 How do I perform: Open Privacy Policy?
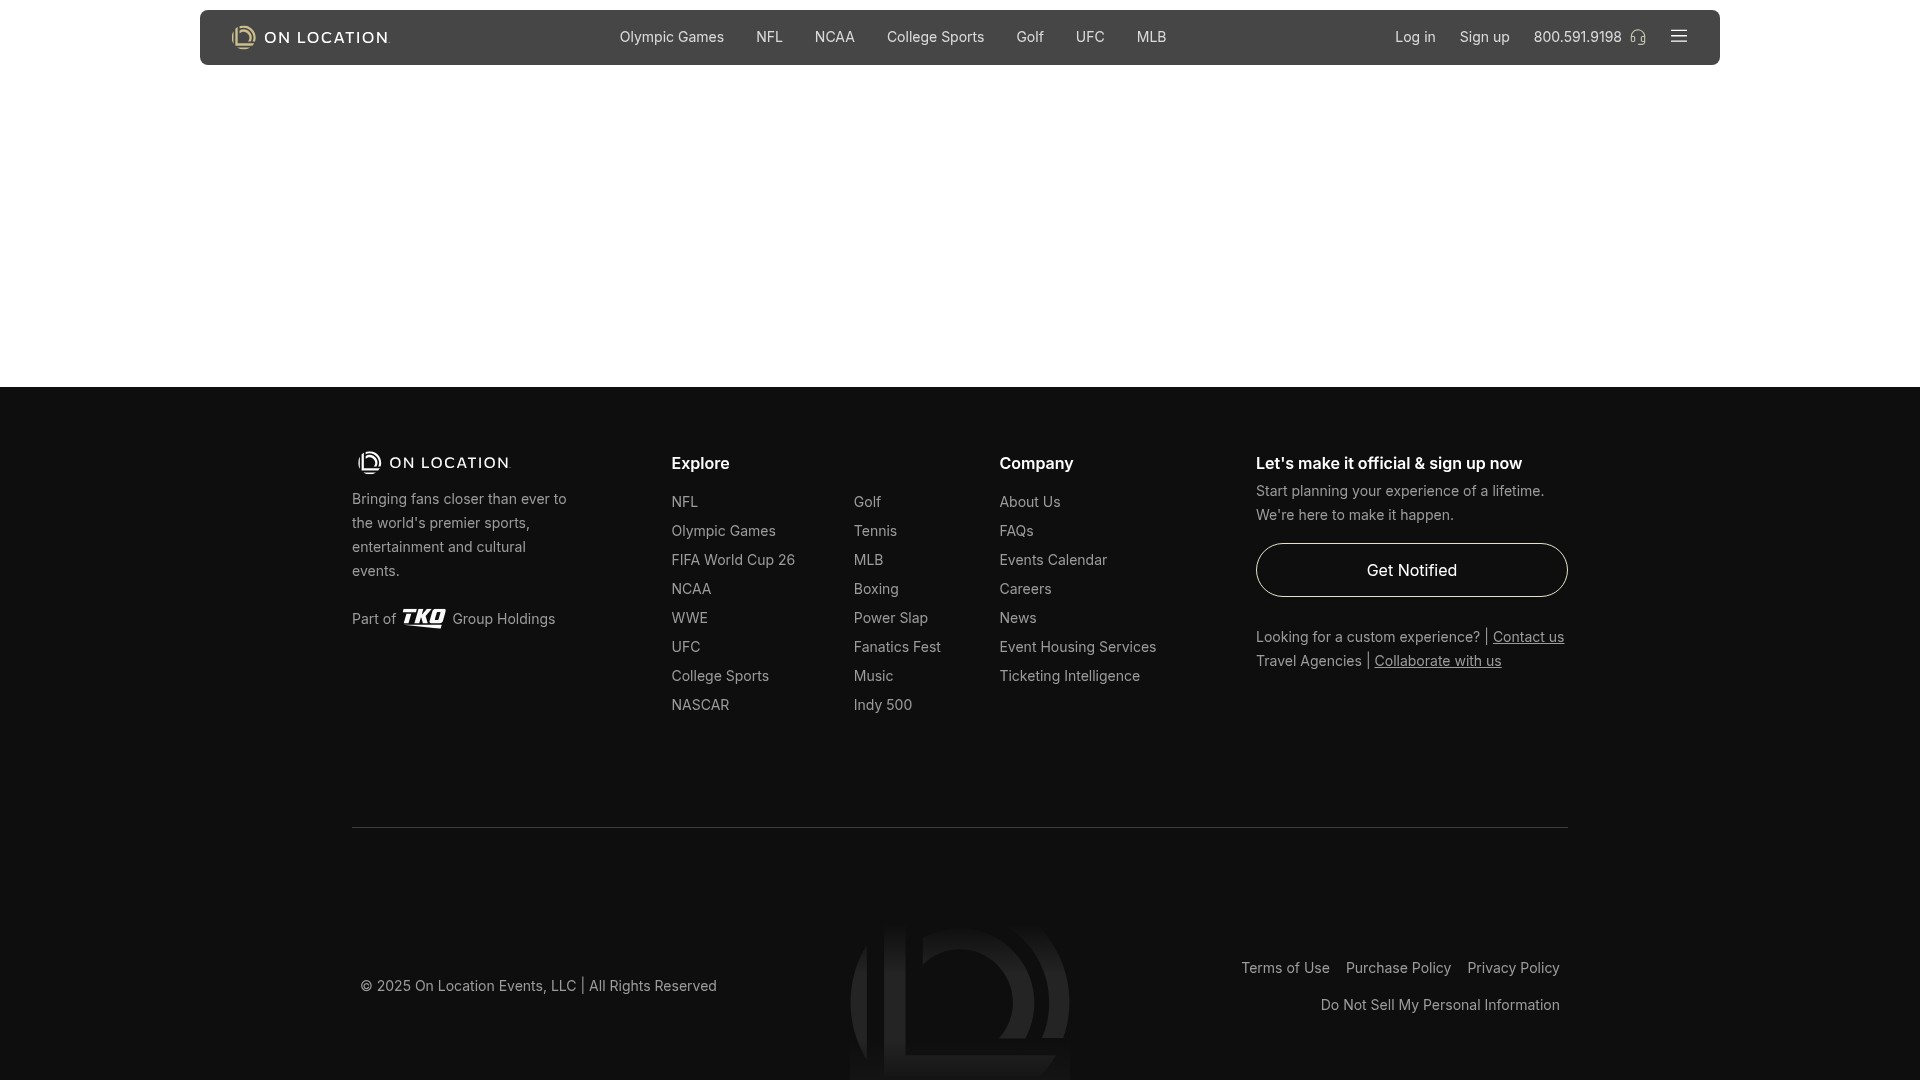click(x=1513, y=968)
